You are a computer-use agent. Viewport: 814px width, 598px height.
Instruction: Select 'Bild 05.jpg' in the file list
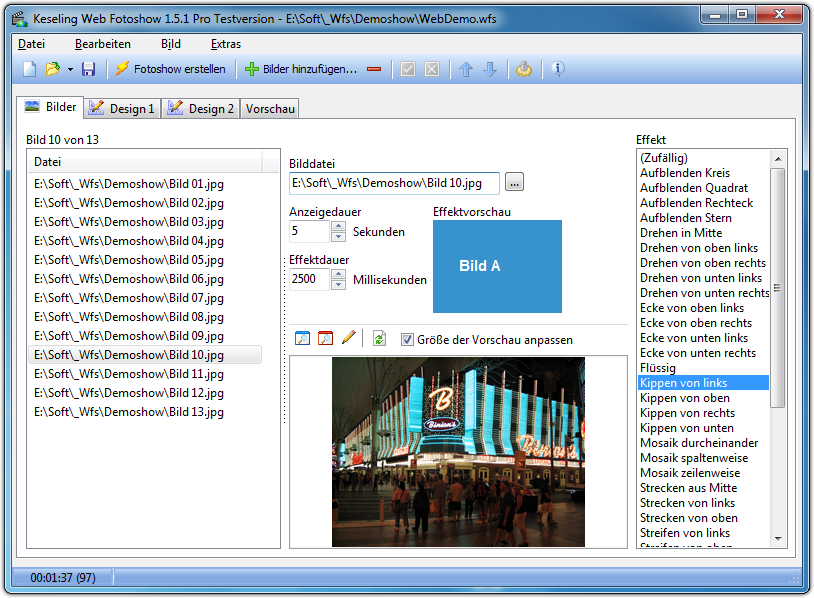(128, 260)
